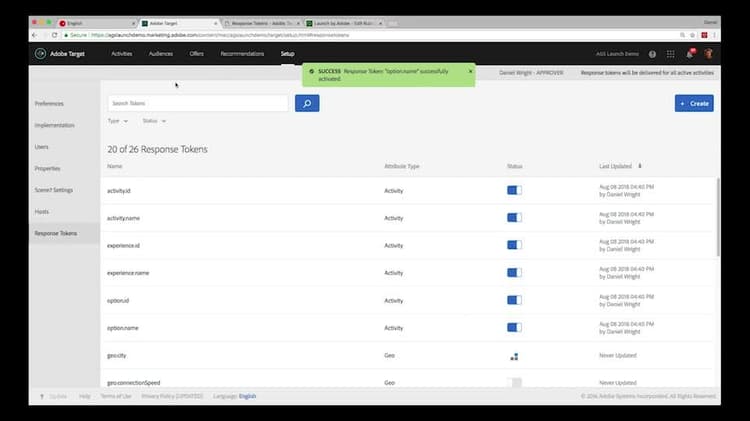Toggle the activity.name response token switch
The image size is (750, 421).
pyautogui.click(x=514, y=218)
